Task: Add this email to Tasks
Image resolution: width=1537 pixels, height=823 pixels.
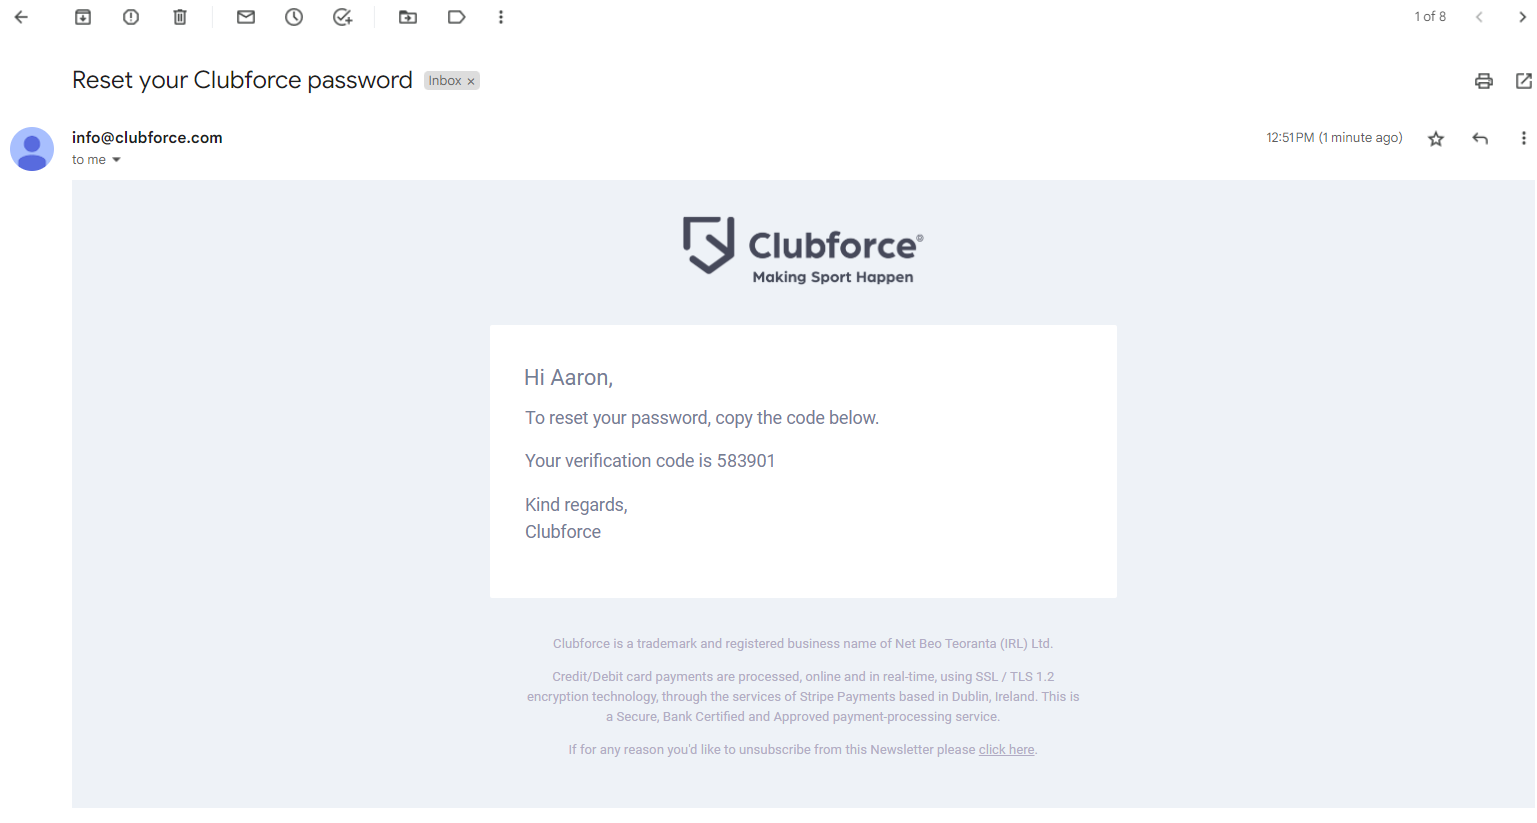Action: 343,17
